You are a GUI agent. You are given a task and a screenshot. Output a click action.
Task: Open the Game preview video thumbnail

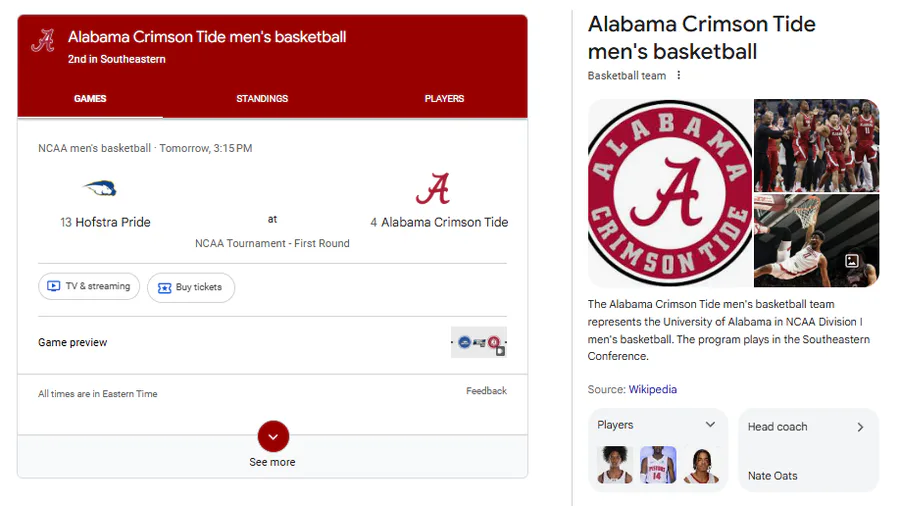pyautogui.click(x=479, y=342)
